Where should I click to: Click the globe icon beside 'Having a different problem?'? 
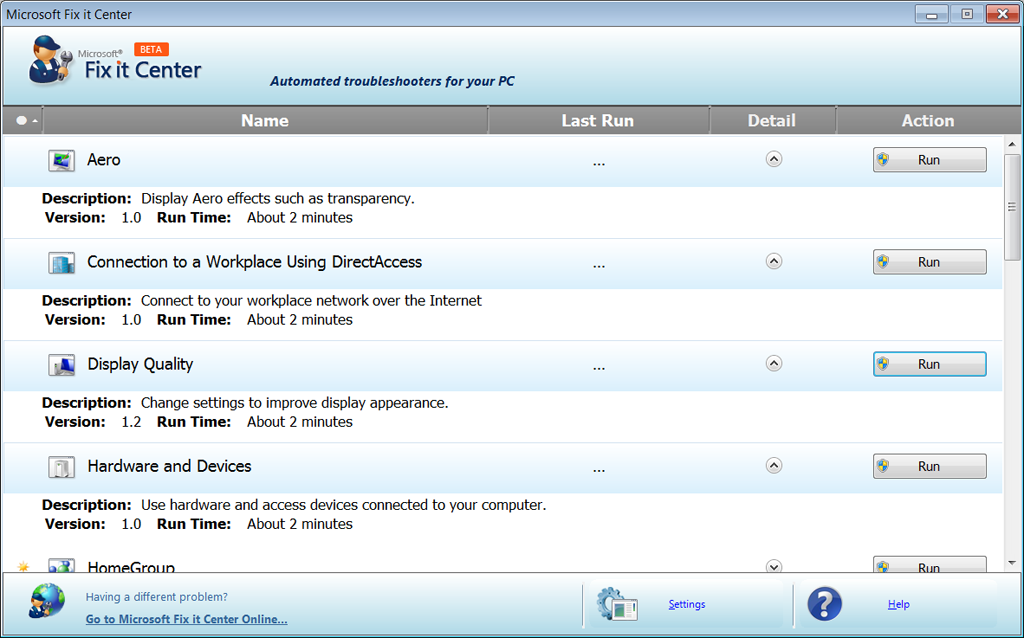47,601
